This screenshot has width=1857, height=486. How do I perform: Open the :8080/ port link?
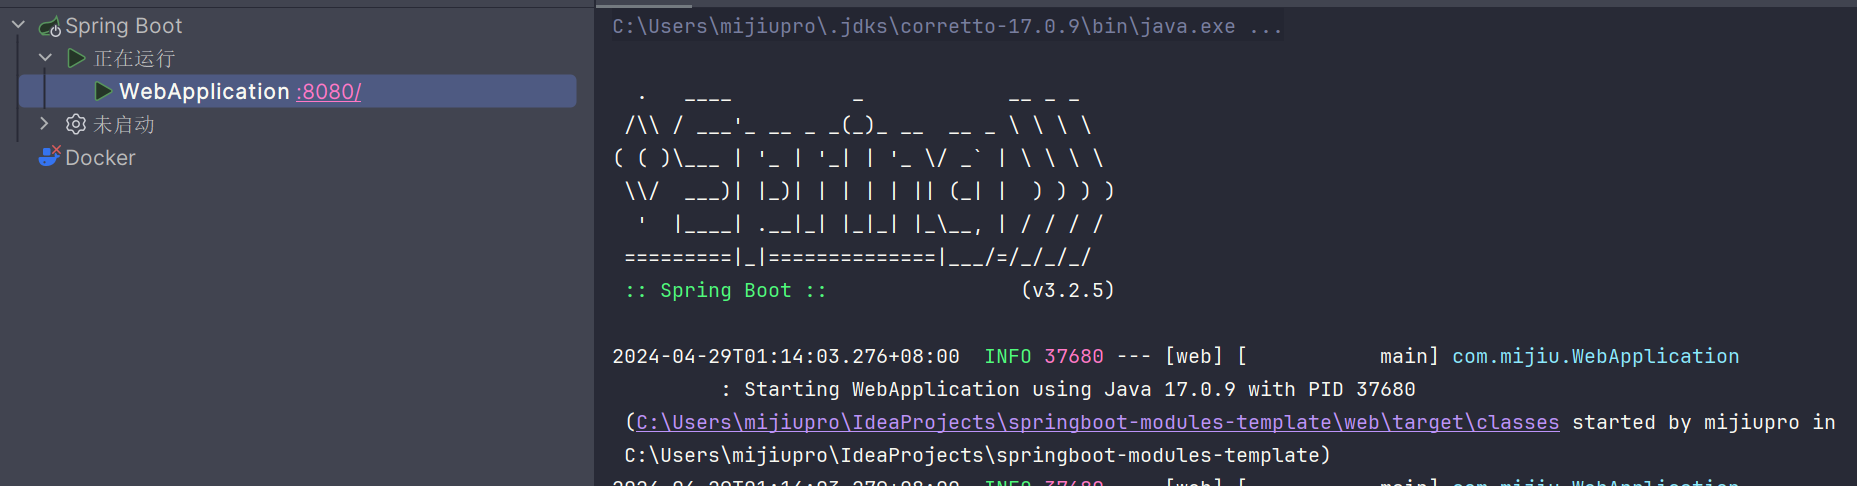[x=329, y=92]
